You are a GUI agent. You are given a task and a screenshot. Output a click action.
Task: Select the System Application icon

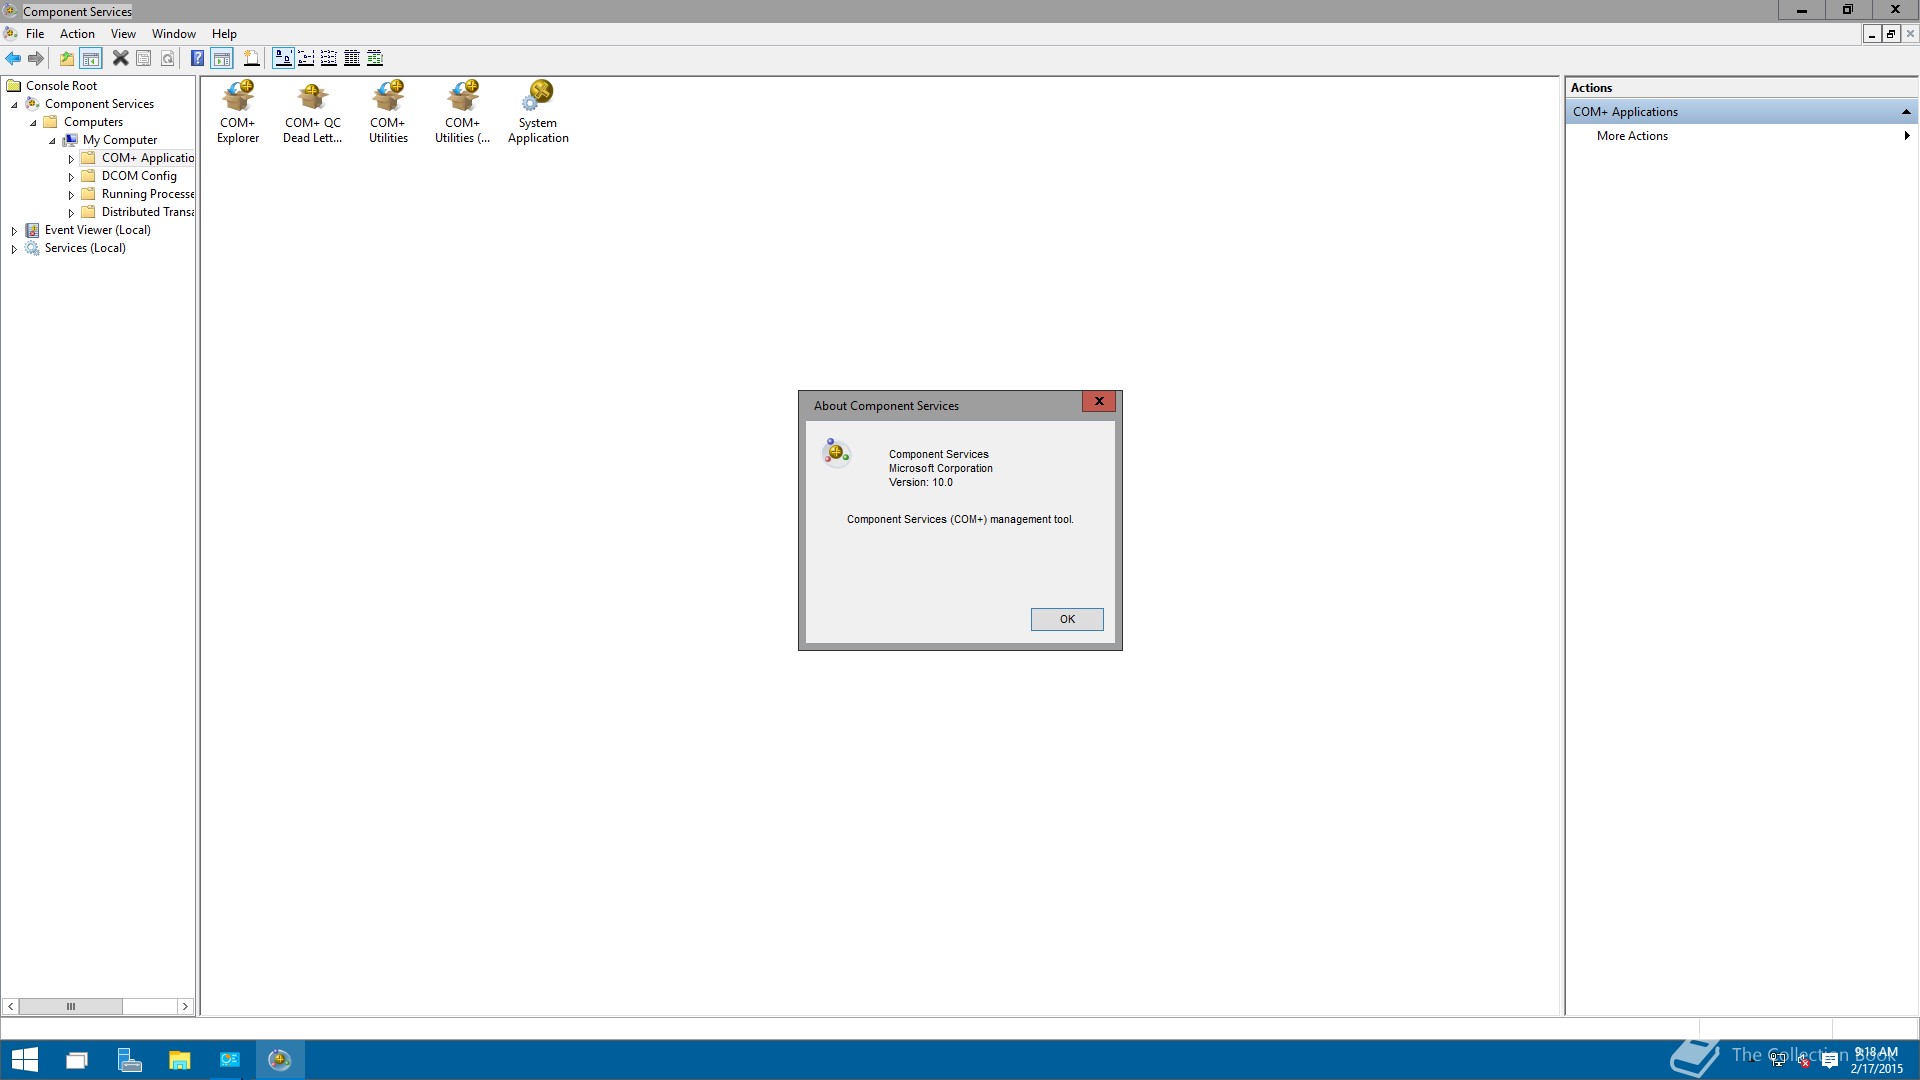(x=538, y=112)
